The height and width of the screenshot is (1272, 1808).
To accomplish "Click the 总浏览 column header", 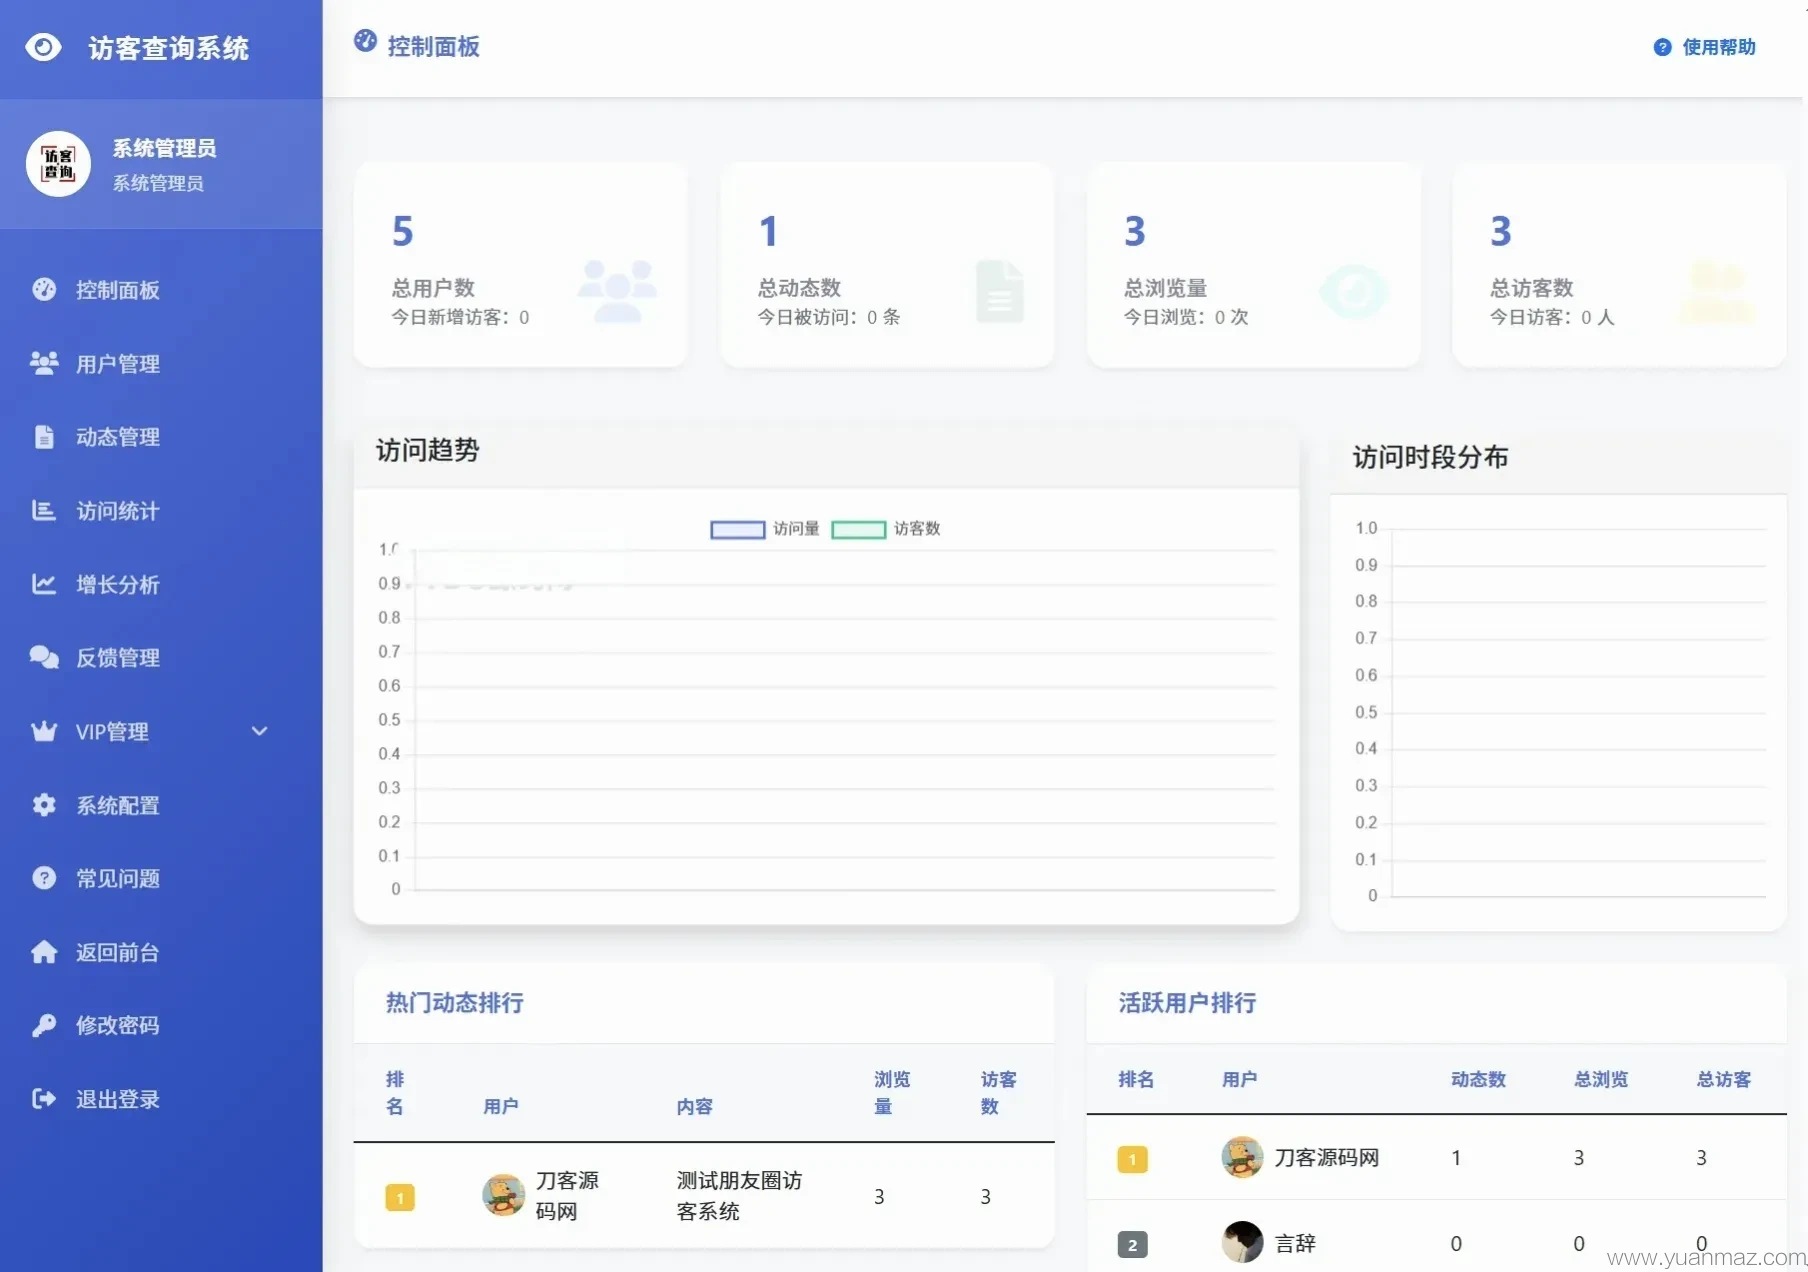I will (1601, 1079).
